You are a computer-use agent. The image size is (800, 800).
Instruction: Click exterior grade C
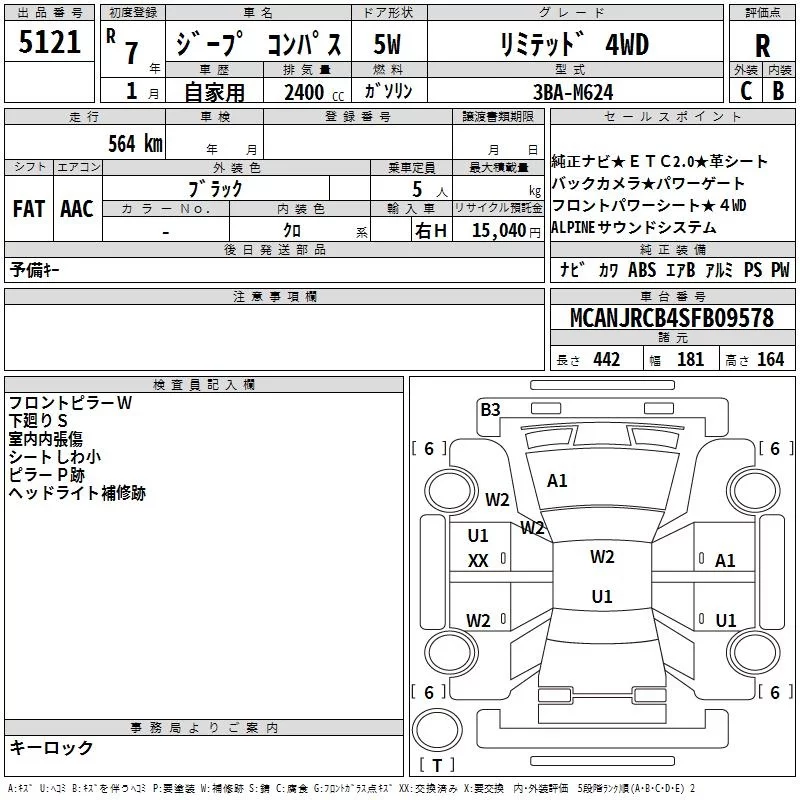(746, 91)
